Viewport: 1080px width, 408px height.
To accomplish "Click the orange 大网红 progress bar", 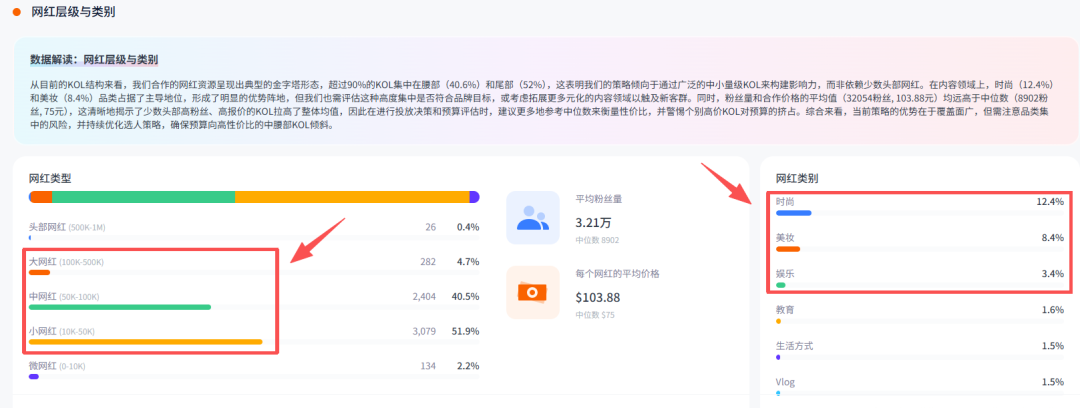I will [x=39, y=272].
